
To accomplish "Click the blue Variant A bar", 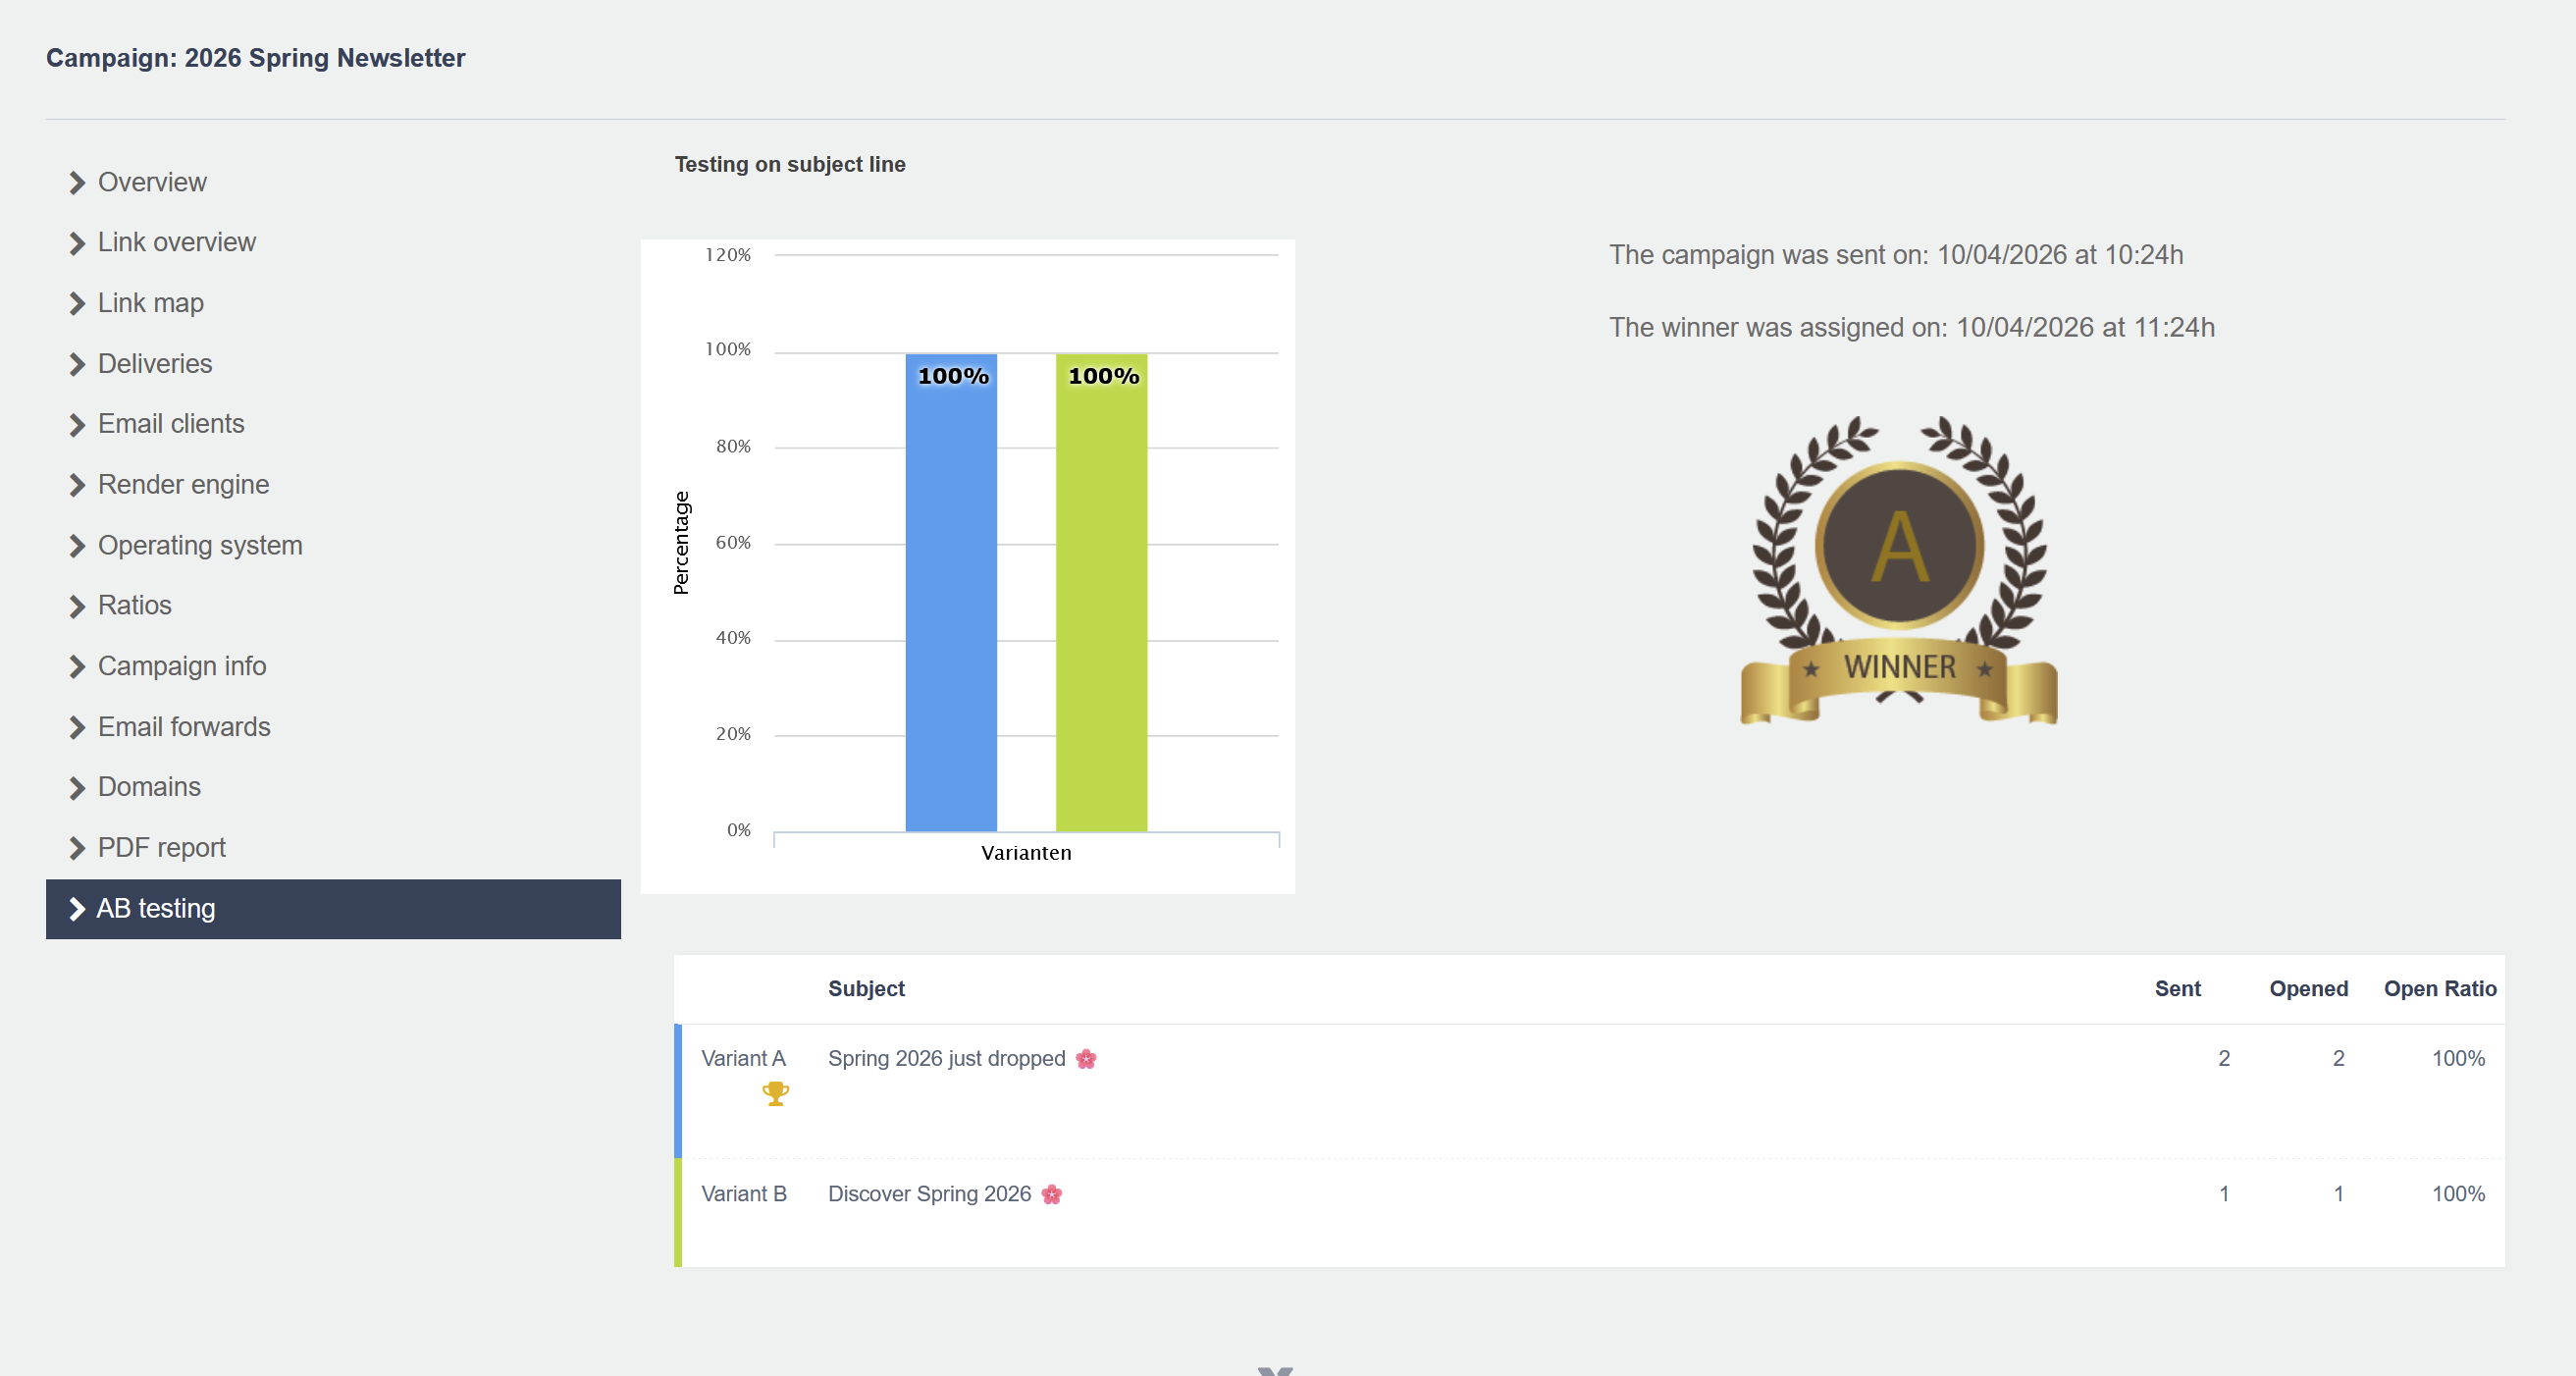I will pyautogui.click(x=951, y=600).
